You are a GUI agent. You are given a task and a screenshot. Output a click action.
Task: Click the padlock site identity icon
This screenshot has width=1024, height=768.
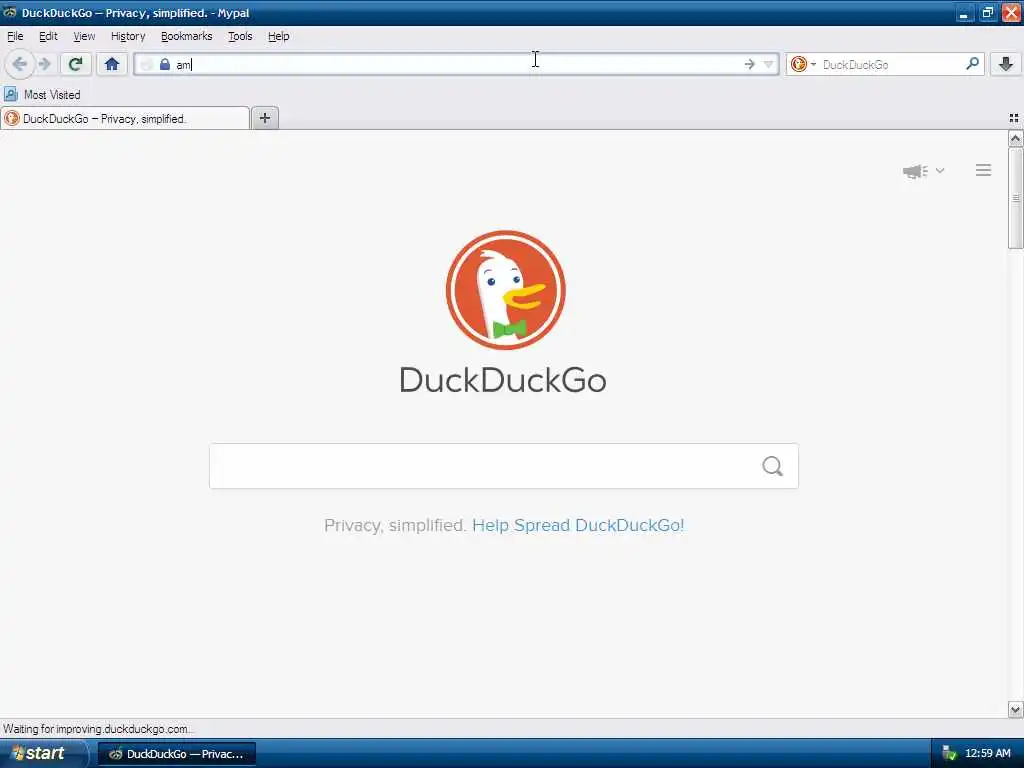[x=165, y=64]
